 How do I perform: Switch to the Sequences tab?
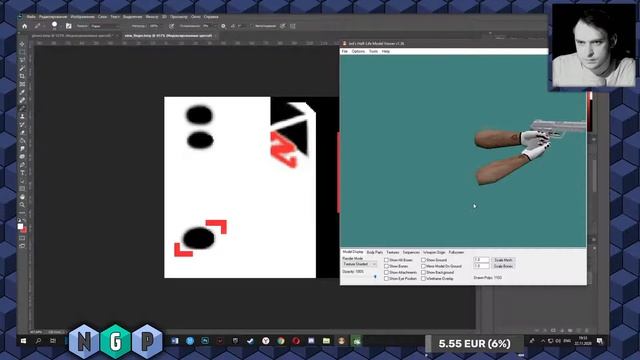(411, 252)
